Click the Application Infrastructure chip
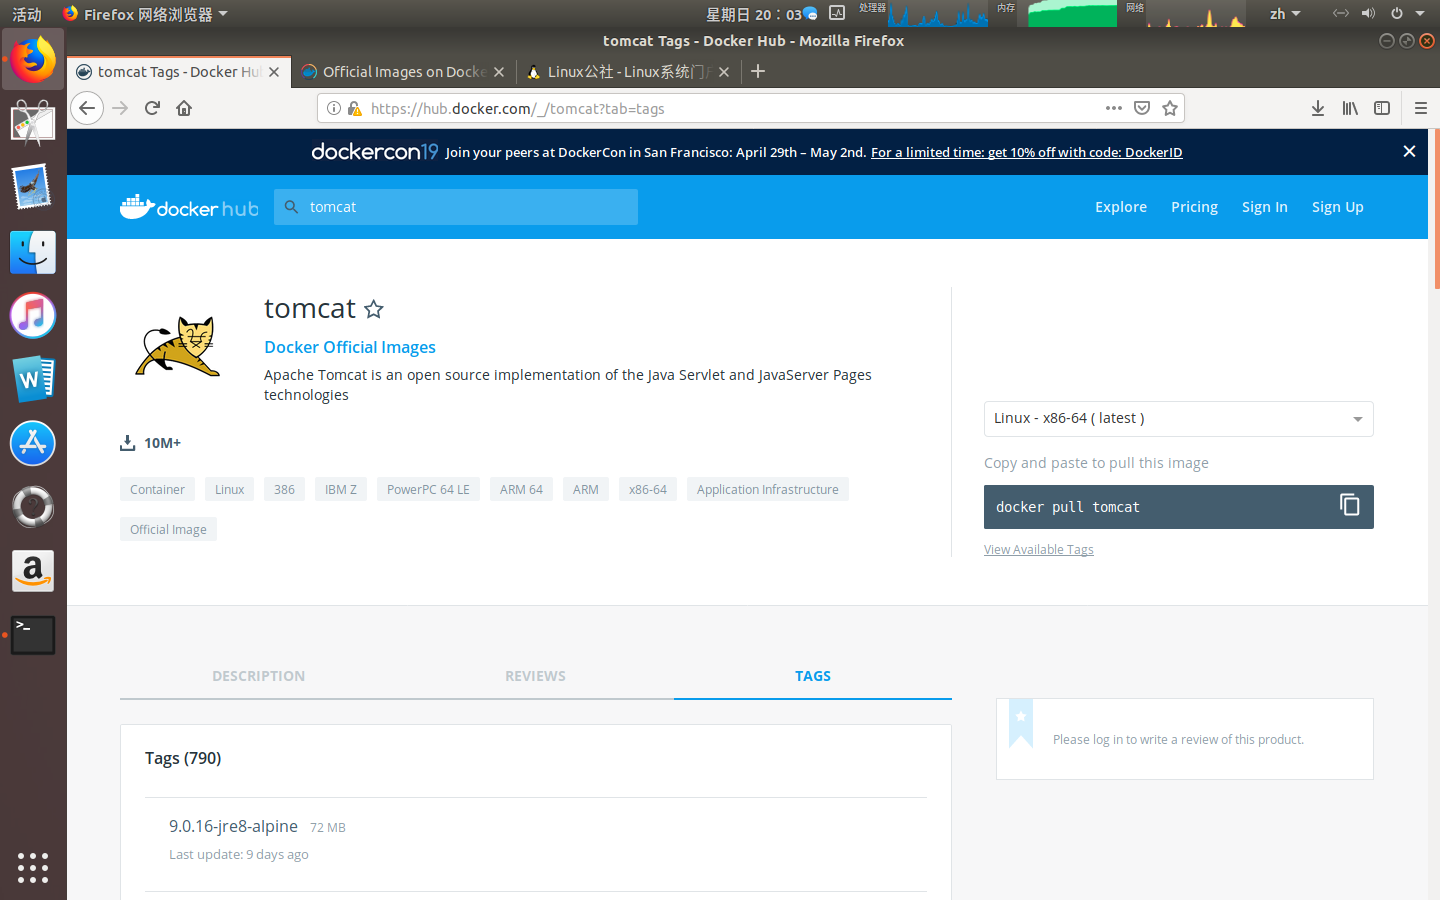The width and height of the screenshot is (1440, 900). [767, 489]
